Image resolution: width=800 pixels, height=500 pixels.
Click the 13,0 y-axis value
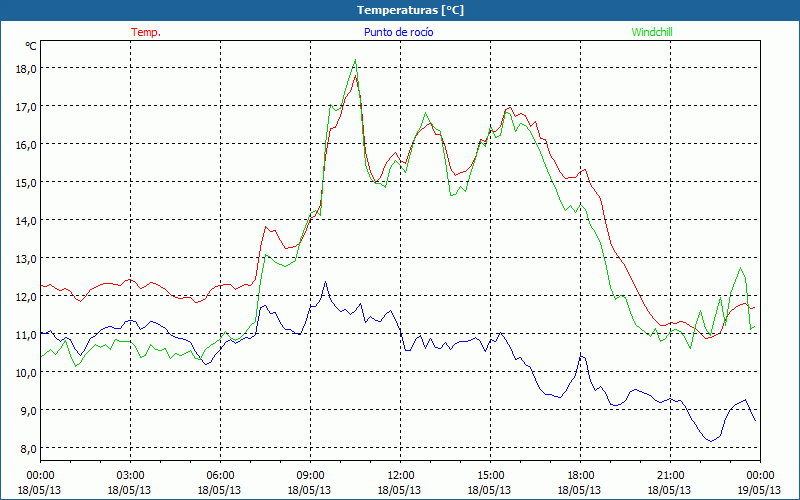[x=26, y=258]
